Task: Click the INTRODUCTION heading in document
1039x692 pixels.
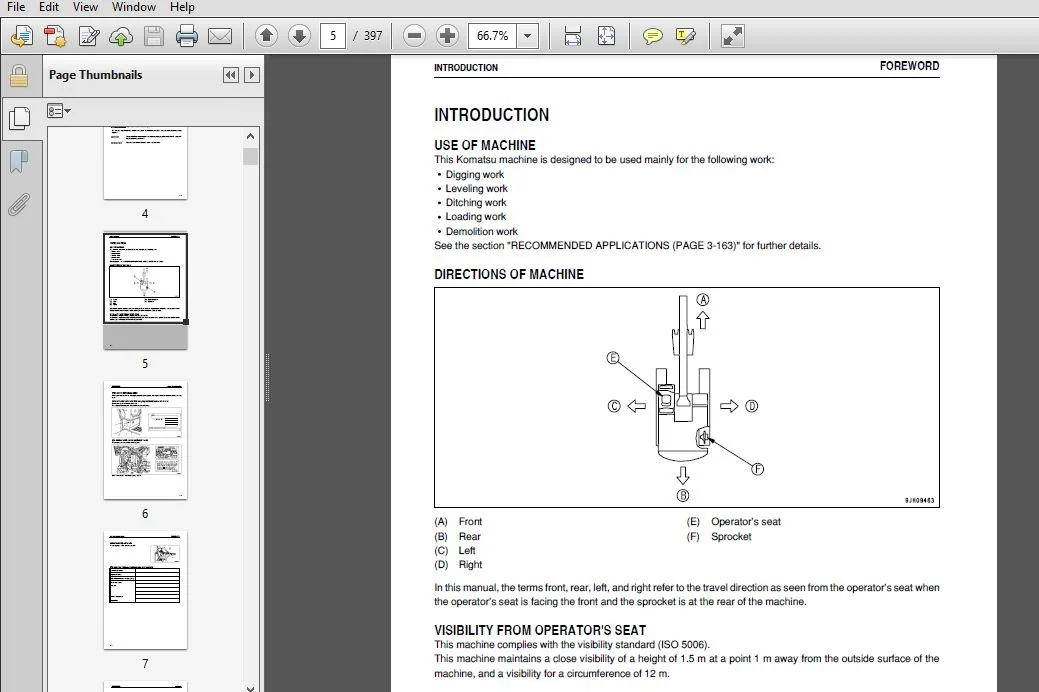Action: tap(492, 115)
